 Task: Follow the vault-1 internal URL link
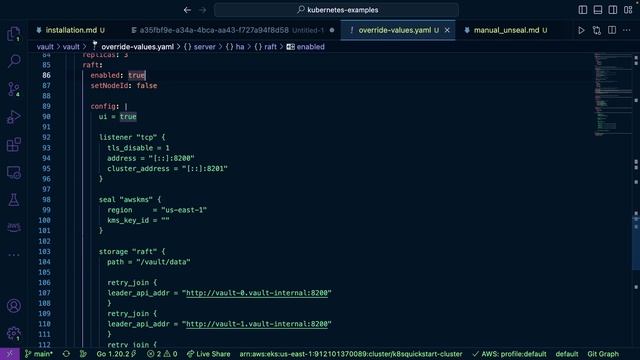point(257,324)
